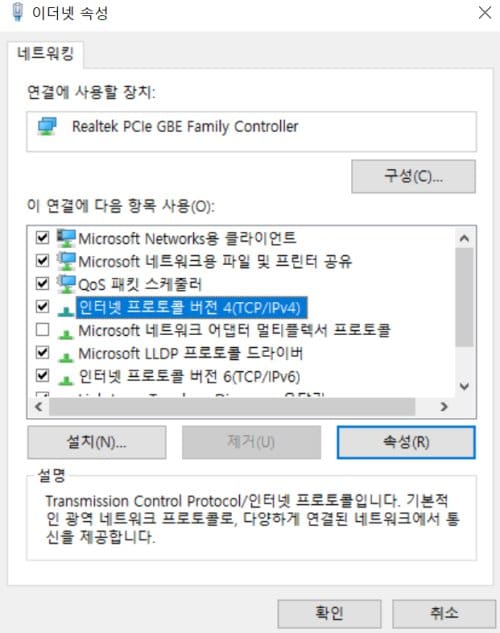Select the 네트워킹 tab
Screen dimensions: 500x633
coord(46,54)
